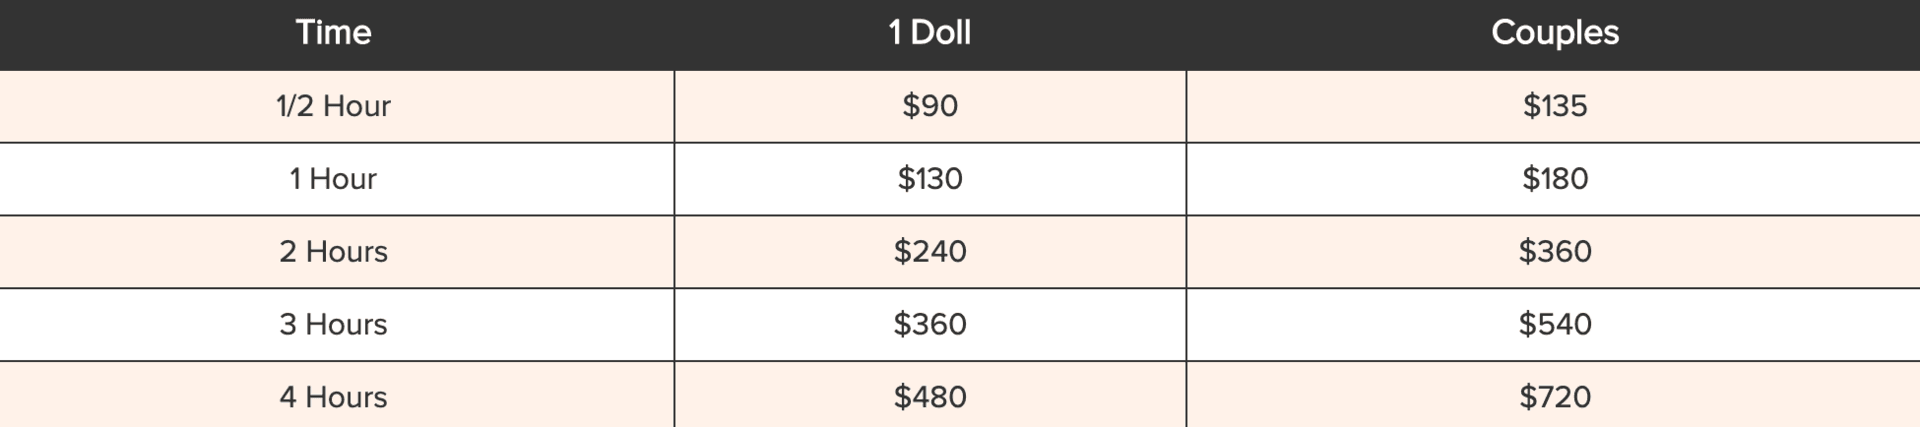
Task: Click the $360 price in Couples column
Action: [1555, 252]
